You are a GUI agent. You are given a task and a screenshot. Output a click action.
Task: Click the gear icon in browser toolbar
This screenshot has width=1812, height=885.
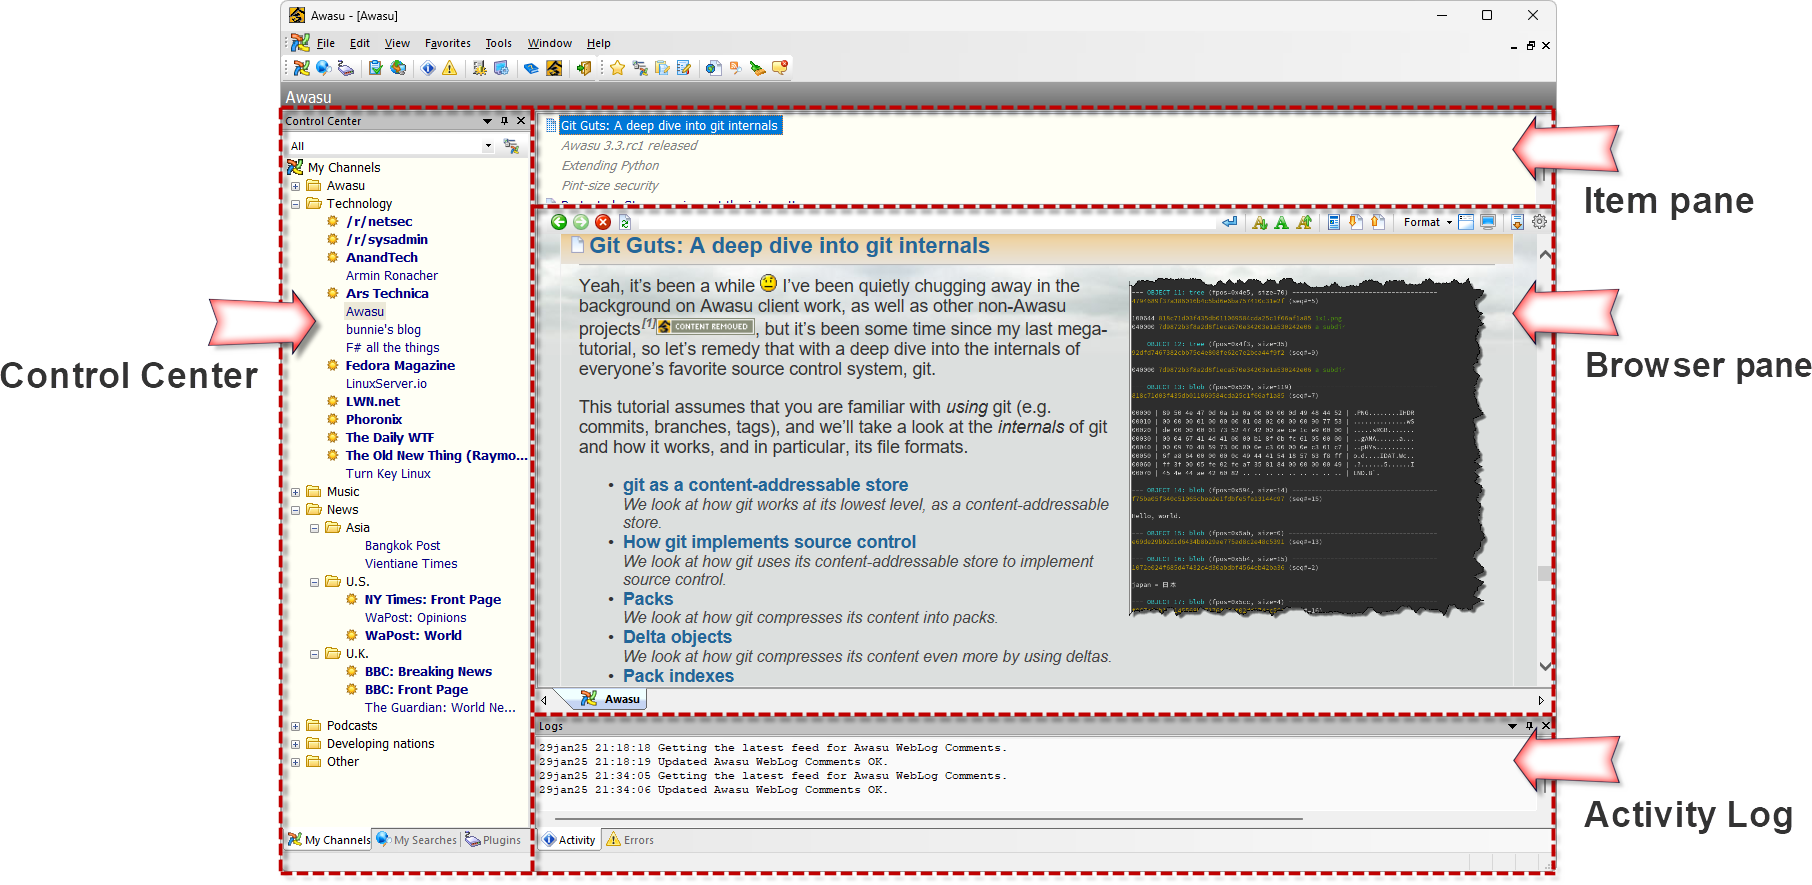coord(1539,222)
